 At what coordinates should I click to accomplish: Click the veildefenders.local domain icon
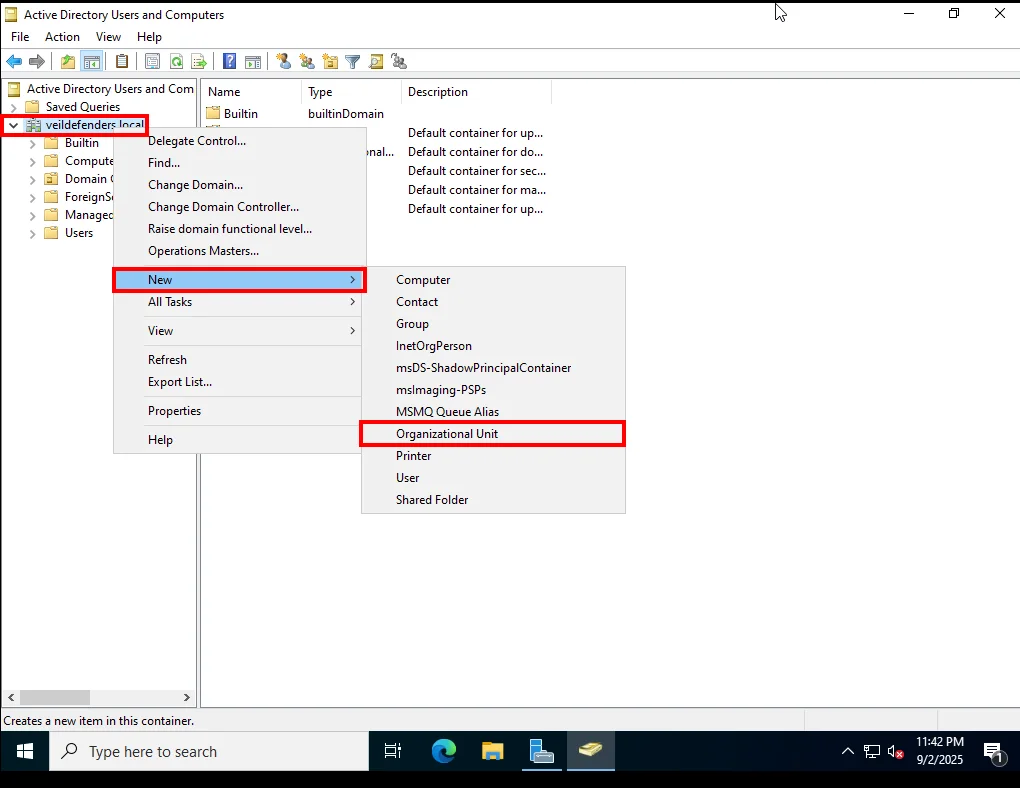[x=34, y=125]
